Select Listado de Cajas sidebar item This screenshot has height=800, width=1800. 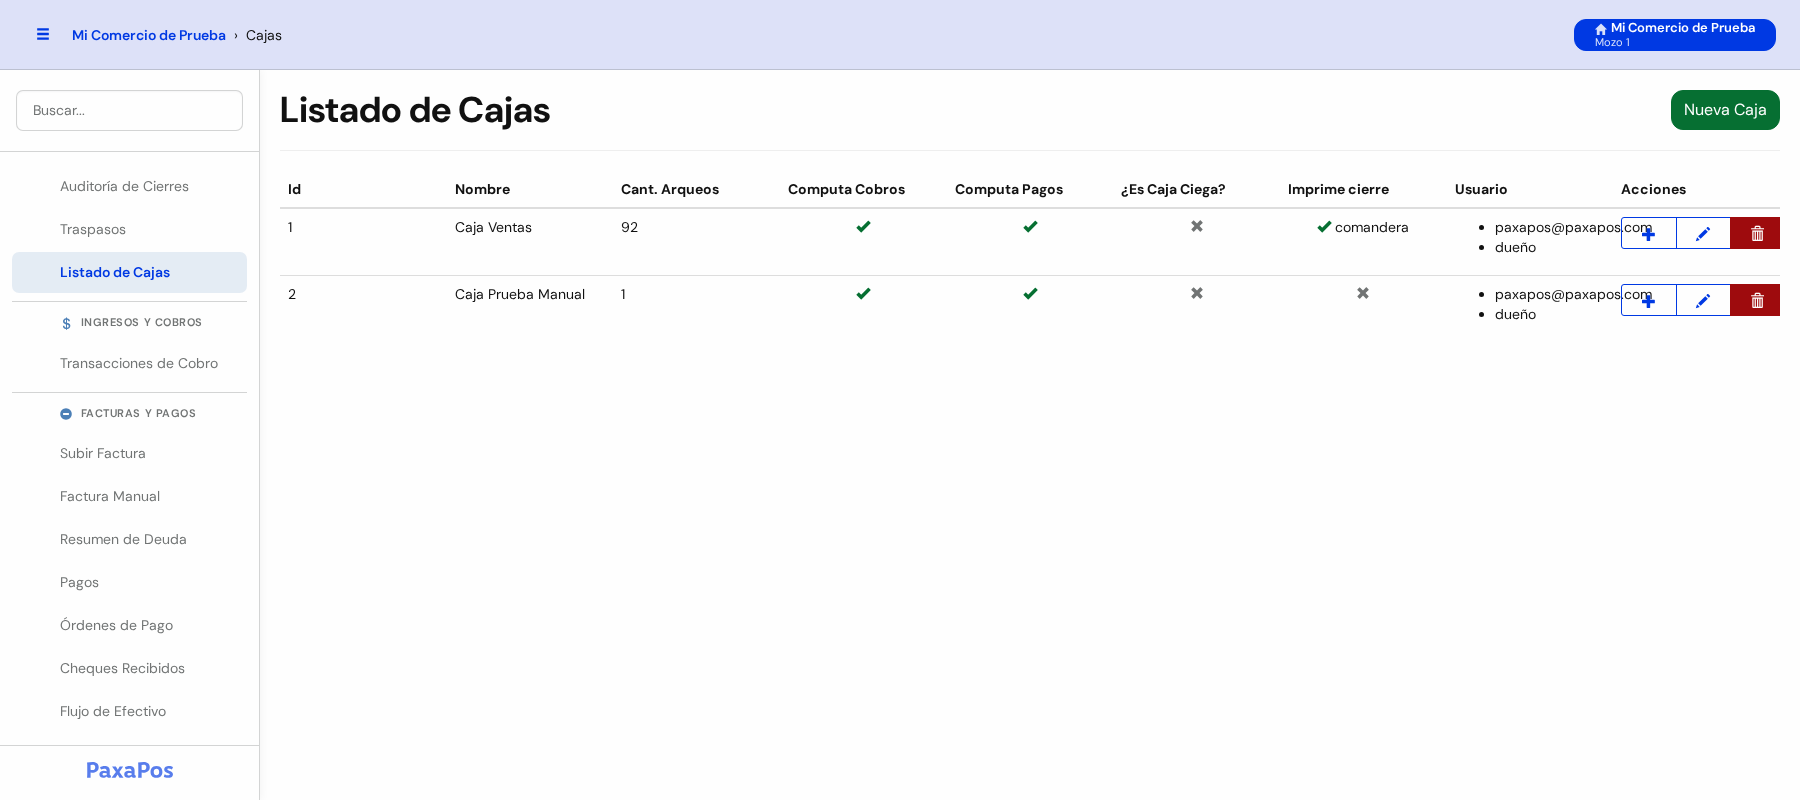tap(129, 272)
